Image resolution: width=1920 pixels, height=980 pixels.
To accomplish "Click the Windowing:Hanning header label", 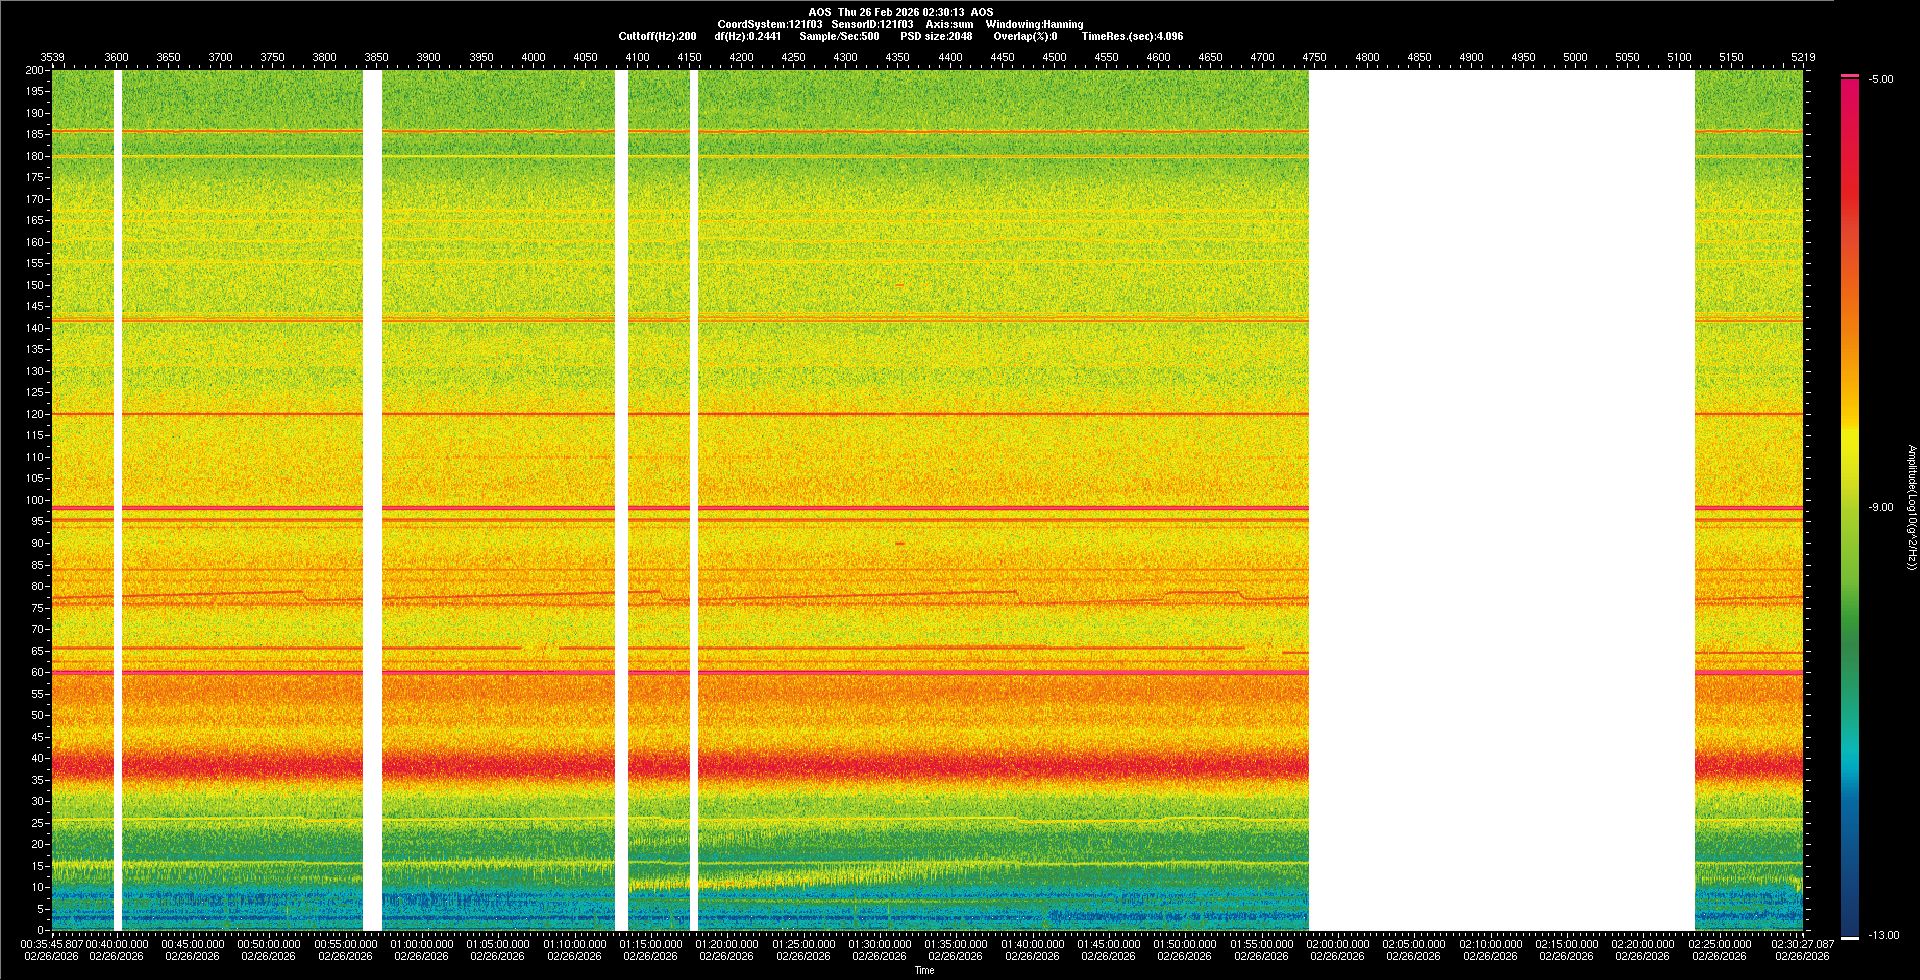I will coord(1034,25).
